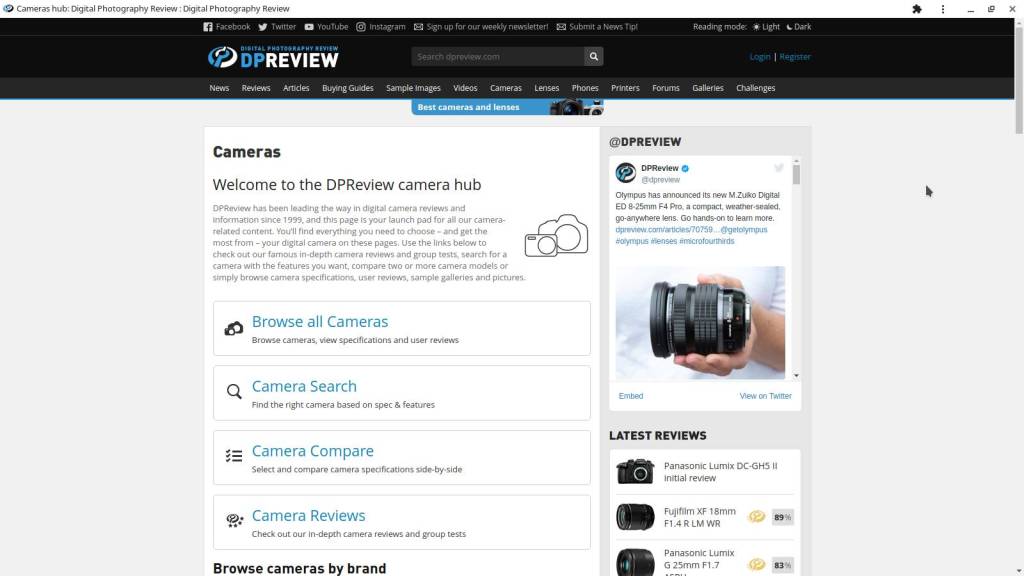The height and width of the screenshot is (576, 1024).
Task: Open the Twitter bird icon in top bar
Action: tap(263, 27)
